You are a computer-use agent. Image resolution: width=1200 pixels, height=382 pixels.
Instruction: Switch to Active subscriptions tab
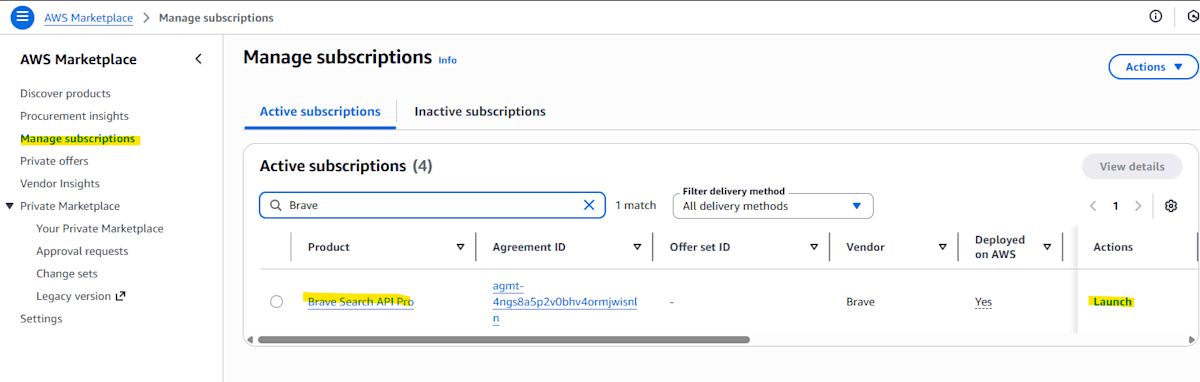[320, 111]
